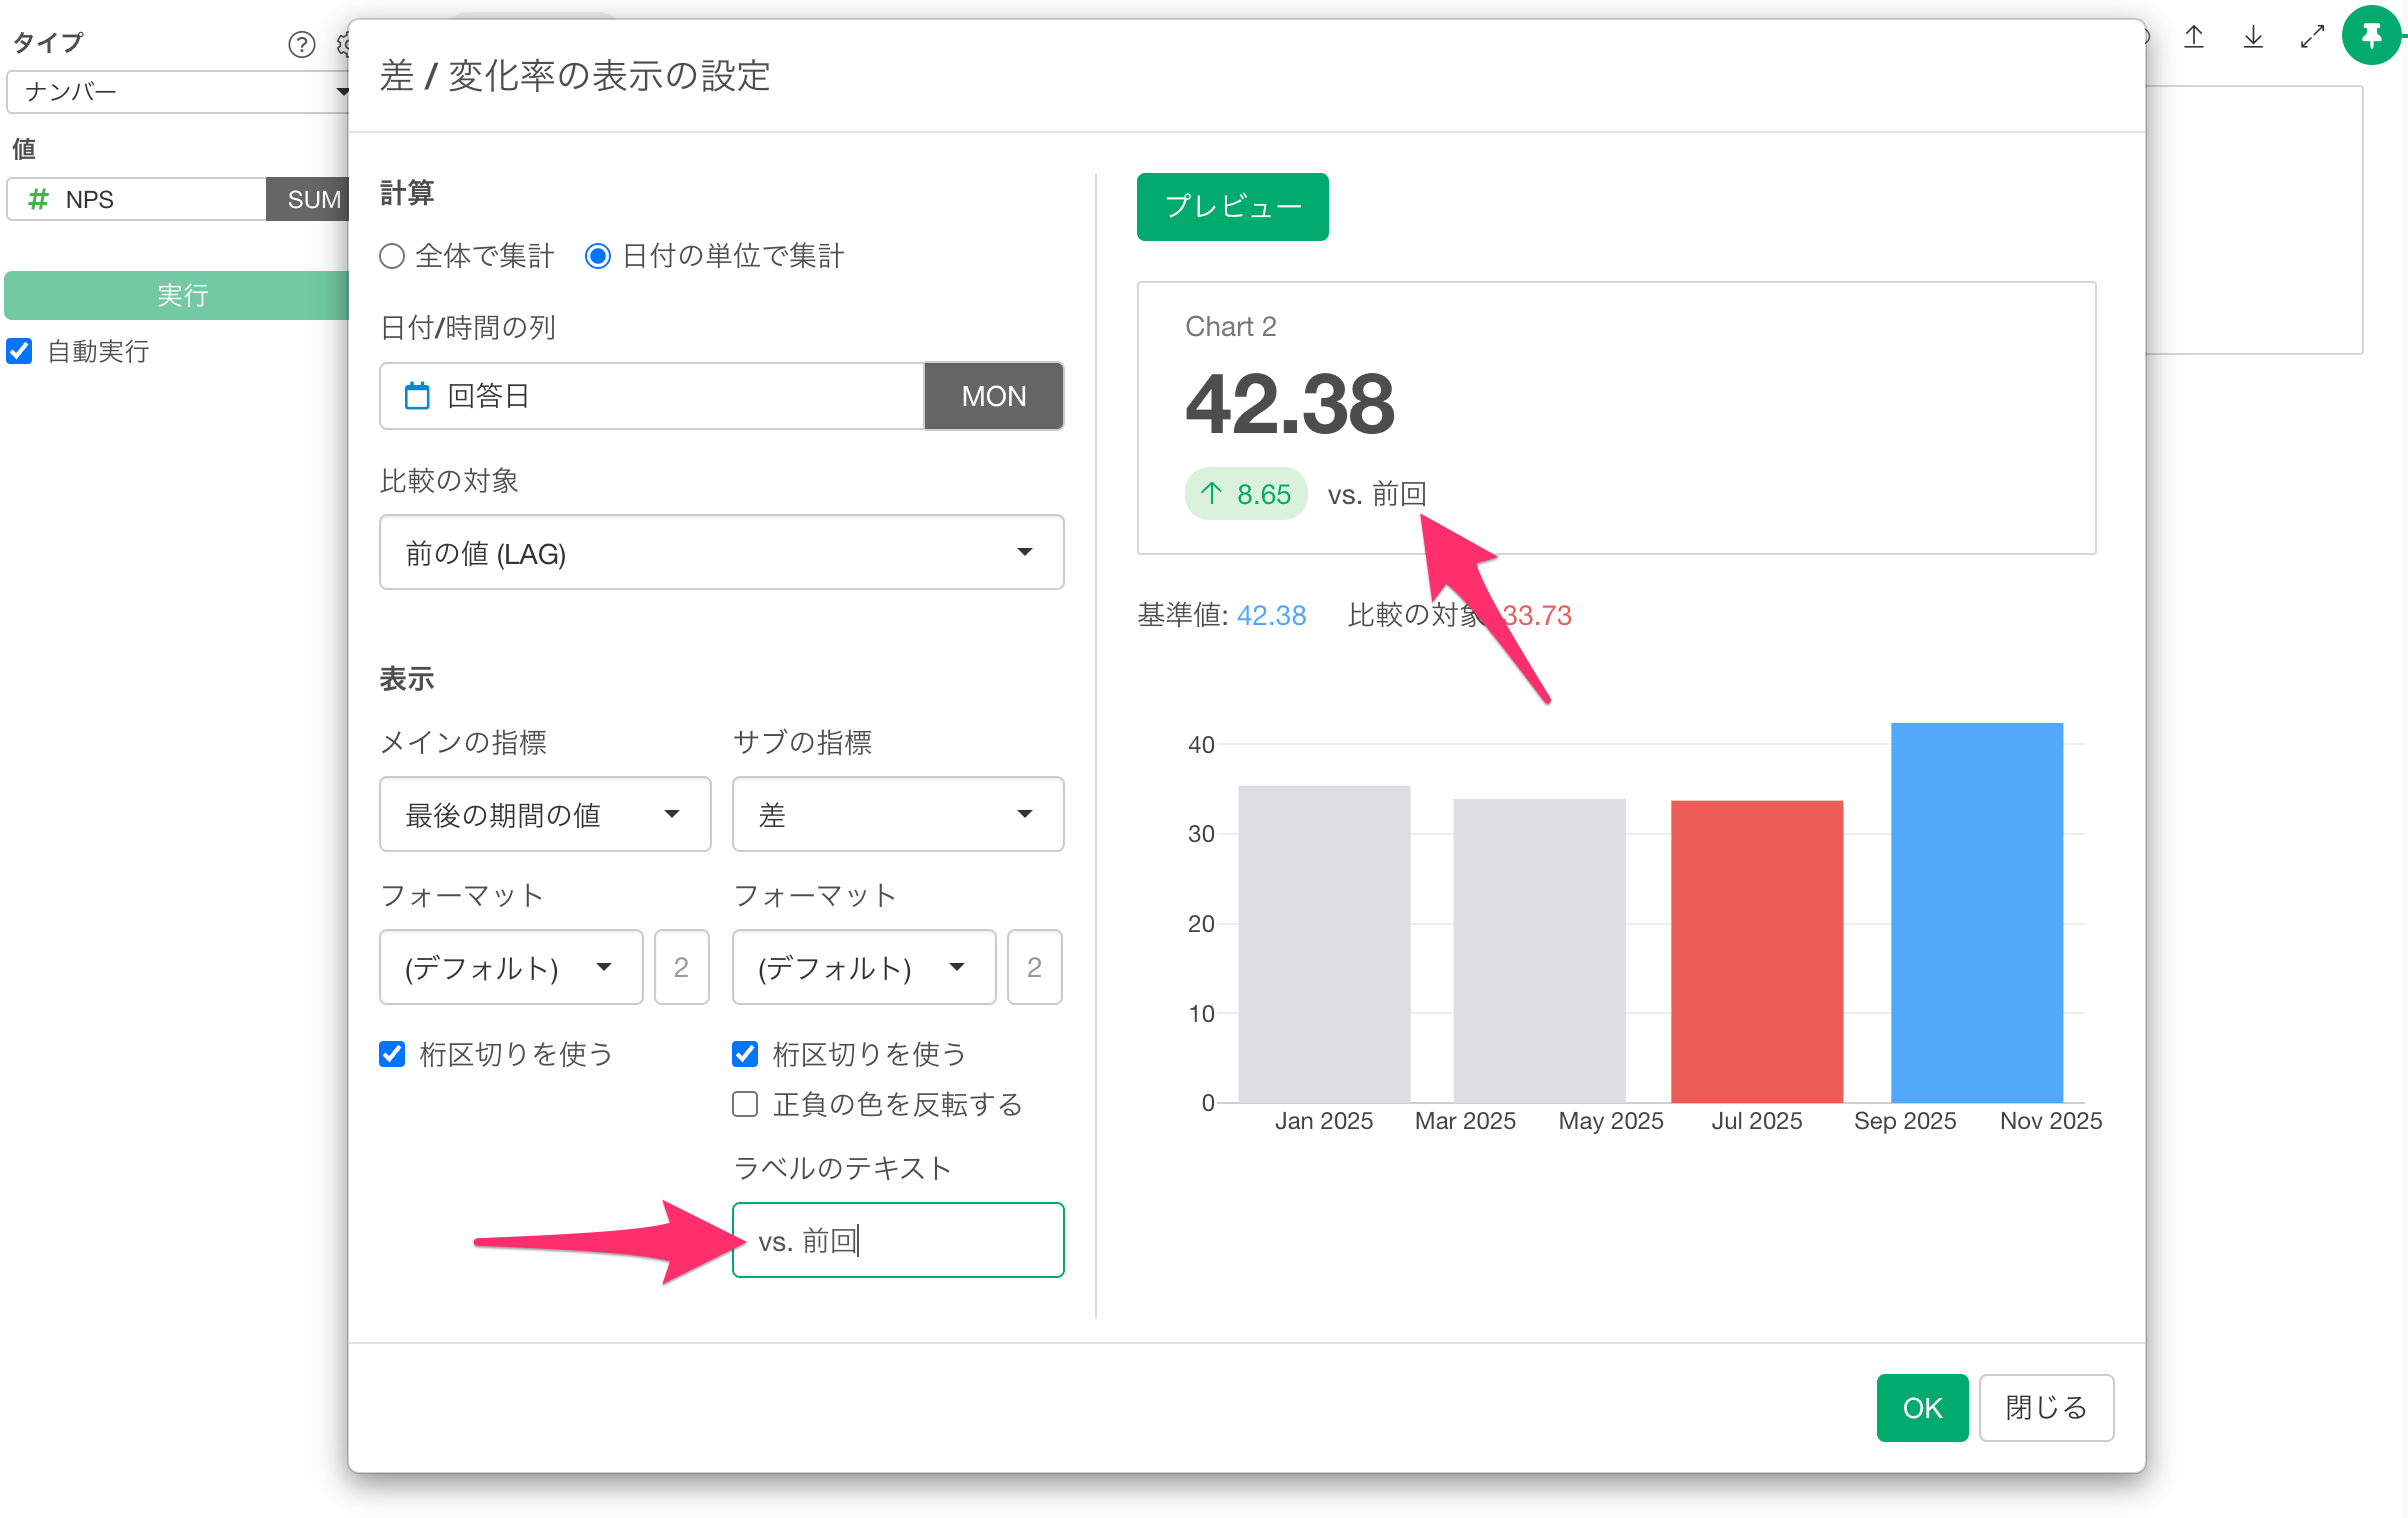Viewport: 2408px width, 1518px height.
Task: Click the upload/export arrow icon
Action: pos(2194,38)
